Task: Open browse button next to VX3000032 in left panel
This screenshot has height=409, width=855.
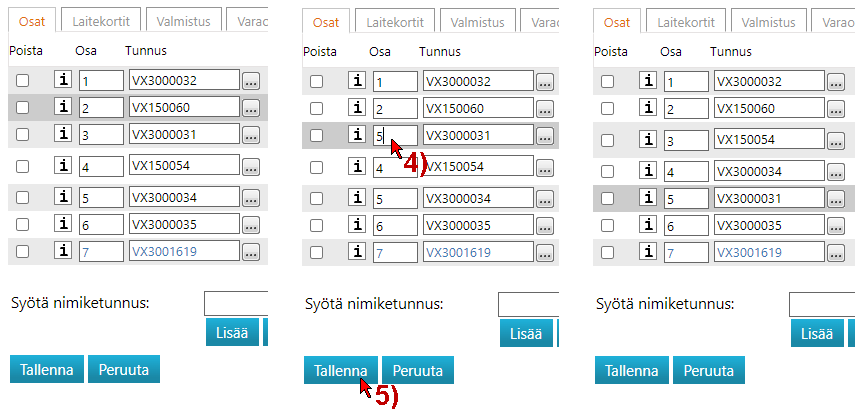Action: pos(251,82)
